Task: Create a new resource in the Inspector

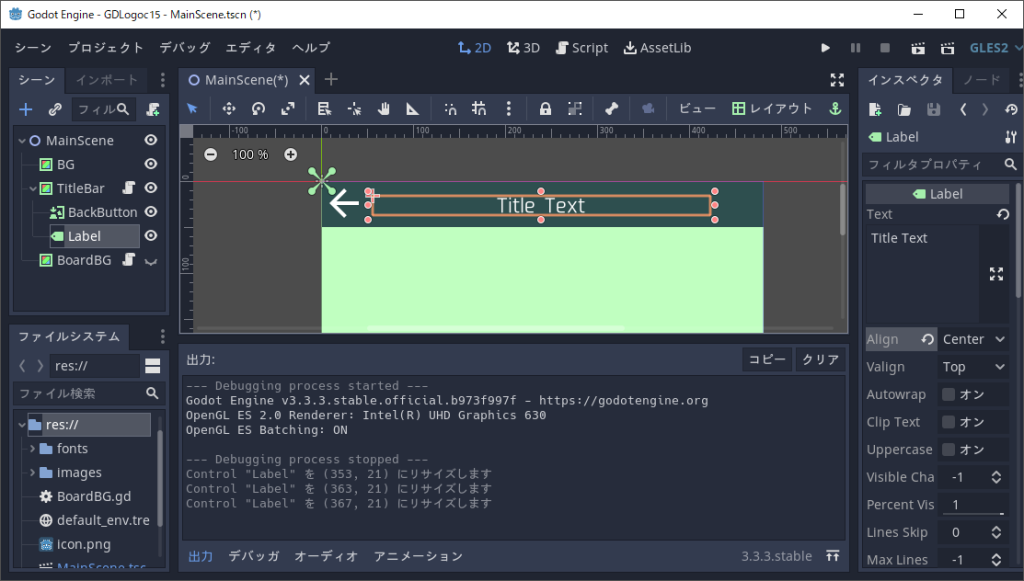Action: pyautogui.click(x=876, y=109)
